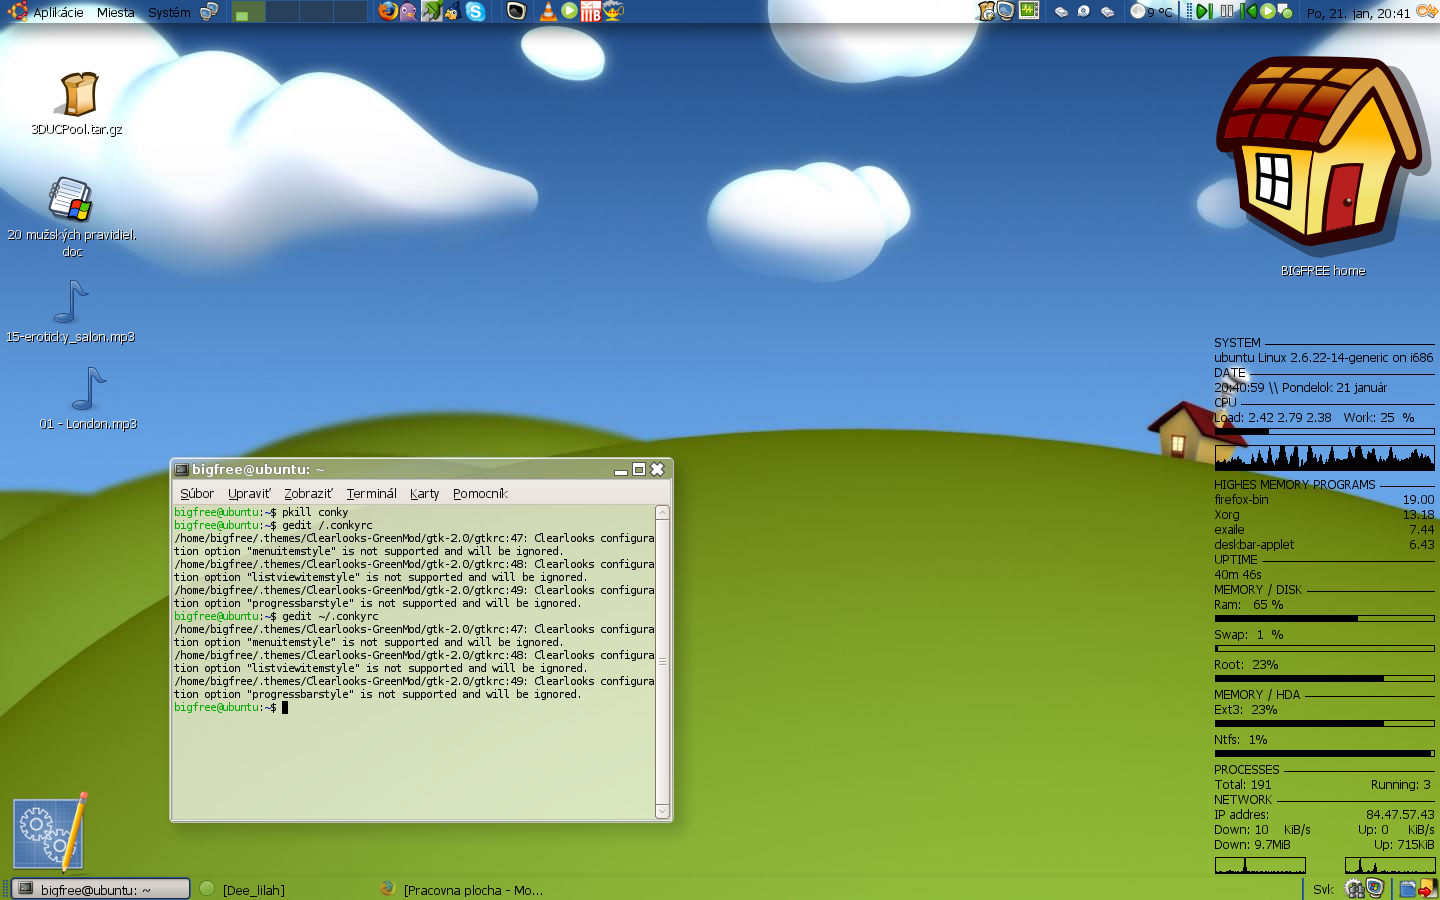This screenshot has width=1440, height=900.
Task: Open the Terminál menu in terminal
Action: [371, 494]
